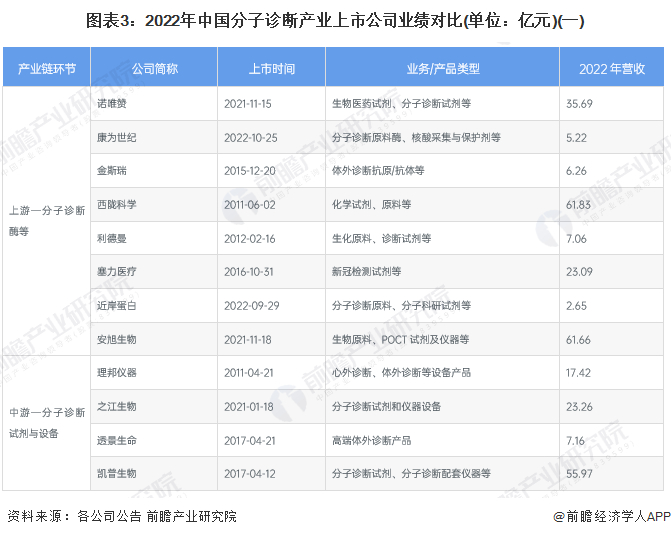Viewport: 671px width, 537px height.
Task: Select company name 安旭生物
Action: pos(116,339)
